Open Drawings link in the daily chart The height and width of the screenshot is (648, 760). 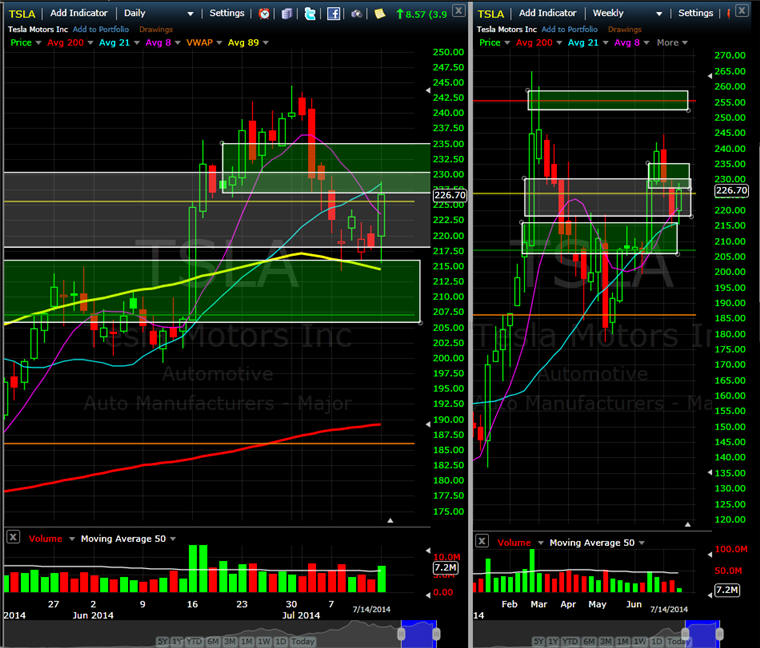point(156,30)
